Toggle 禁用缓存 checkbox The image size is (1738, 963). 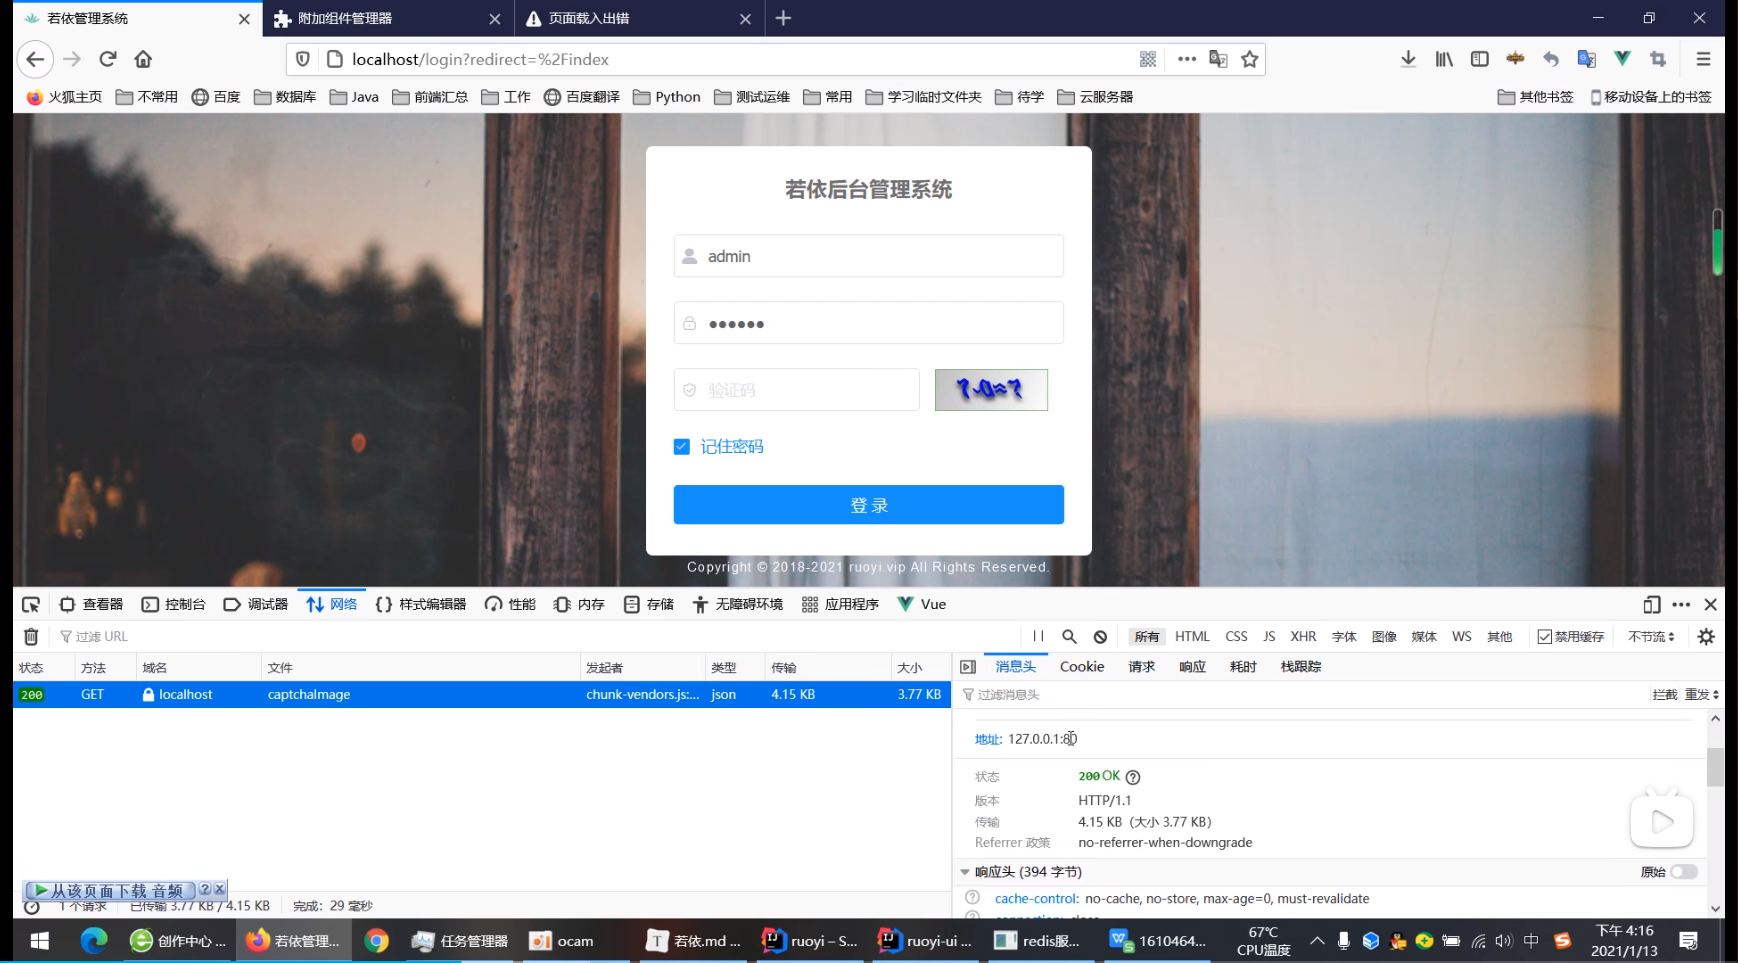pos(1545,636)
